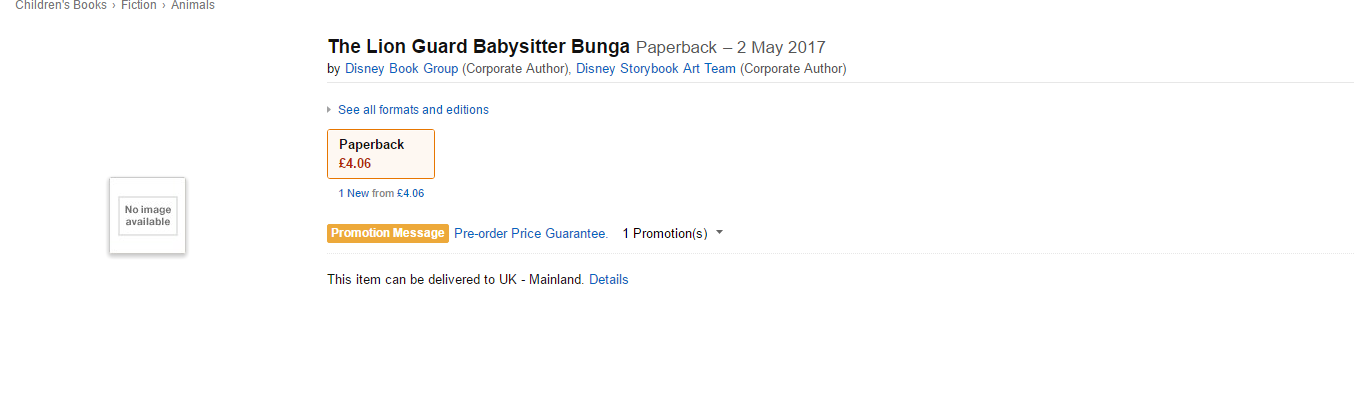Image resolution: width=1354 pixels, height=402 pixels.
Task: Click the No image available thumbnail
Action: tap(148, 216)
